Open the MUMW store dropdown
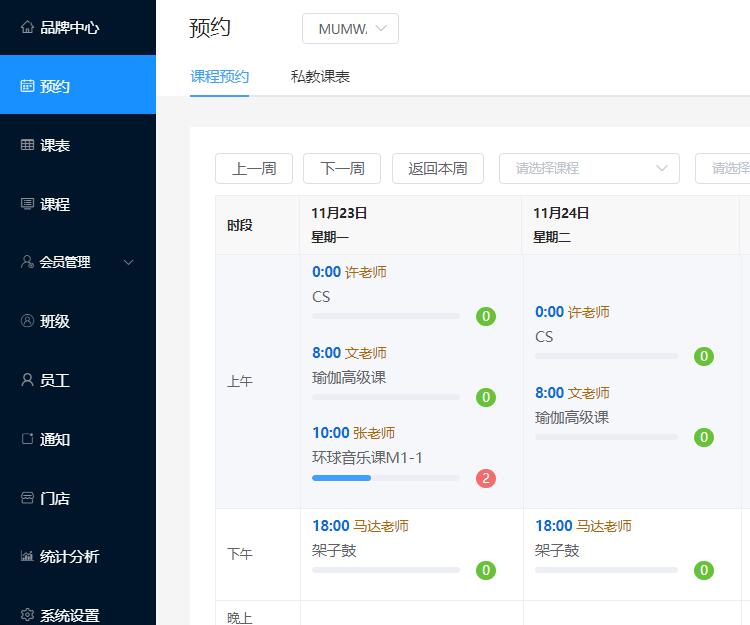Screen dimensions: 750x625 pos(350,29)
